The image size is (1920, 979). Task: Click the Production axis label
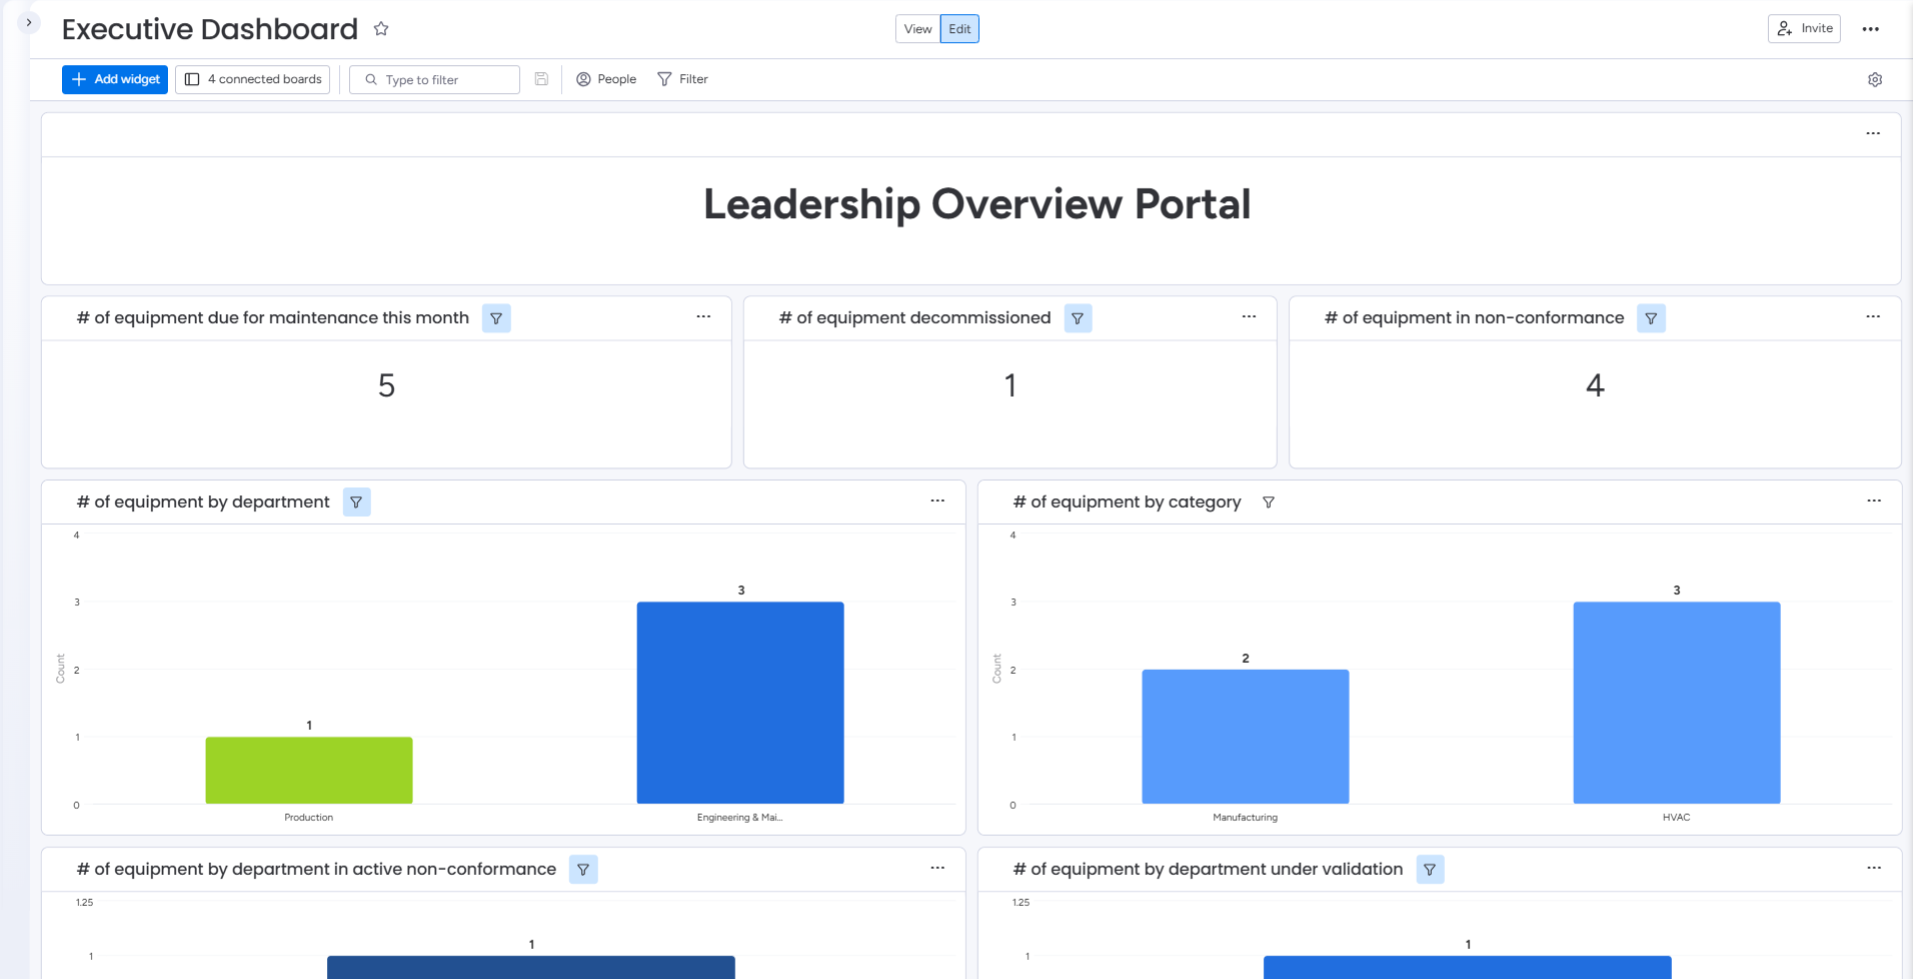(309, 817)
